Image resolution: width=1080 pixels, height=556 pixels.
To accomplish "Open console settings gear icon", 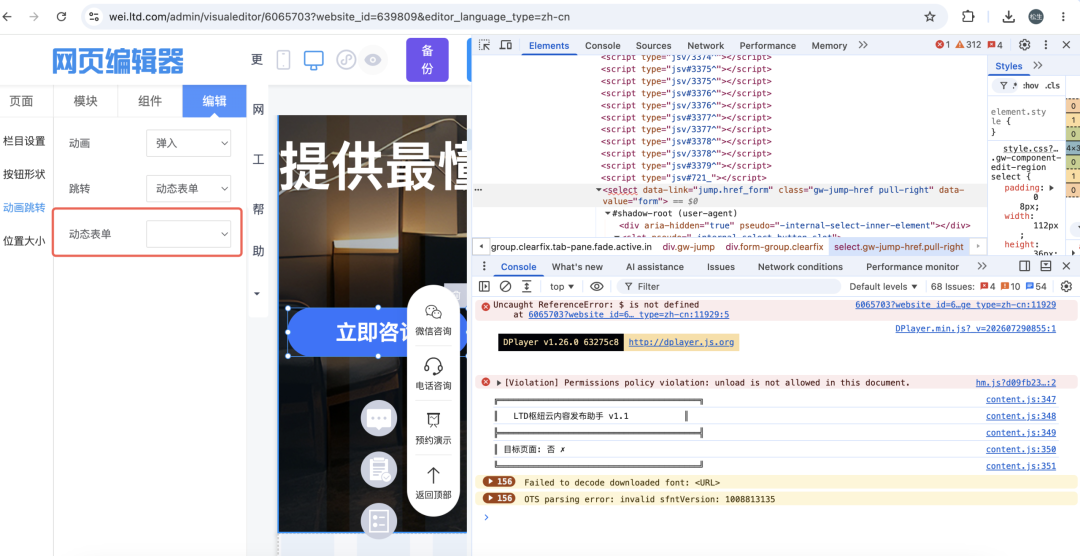I will [1066, 287].
